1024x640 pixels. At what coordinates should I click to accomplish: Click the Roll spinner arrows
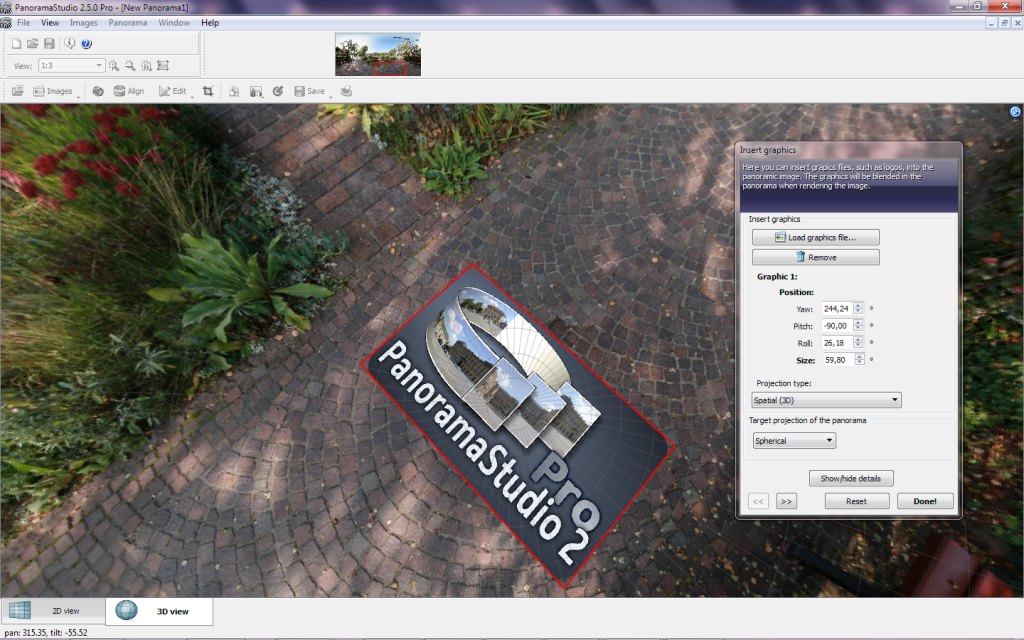point(858,342)
